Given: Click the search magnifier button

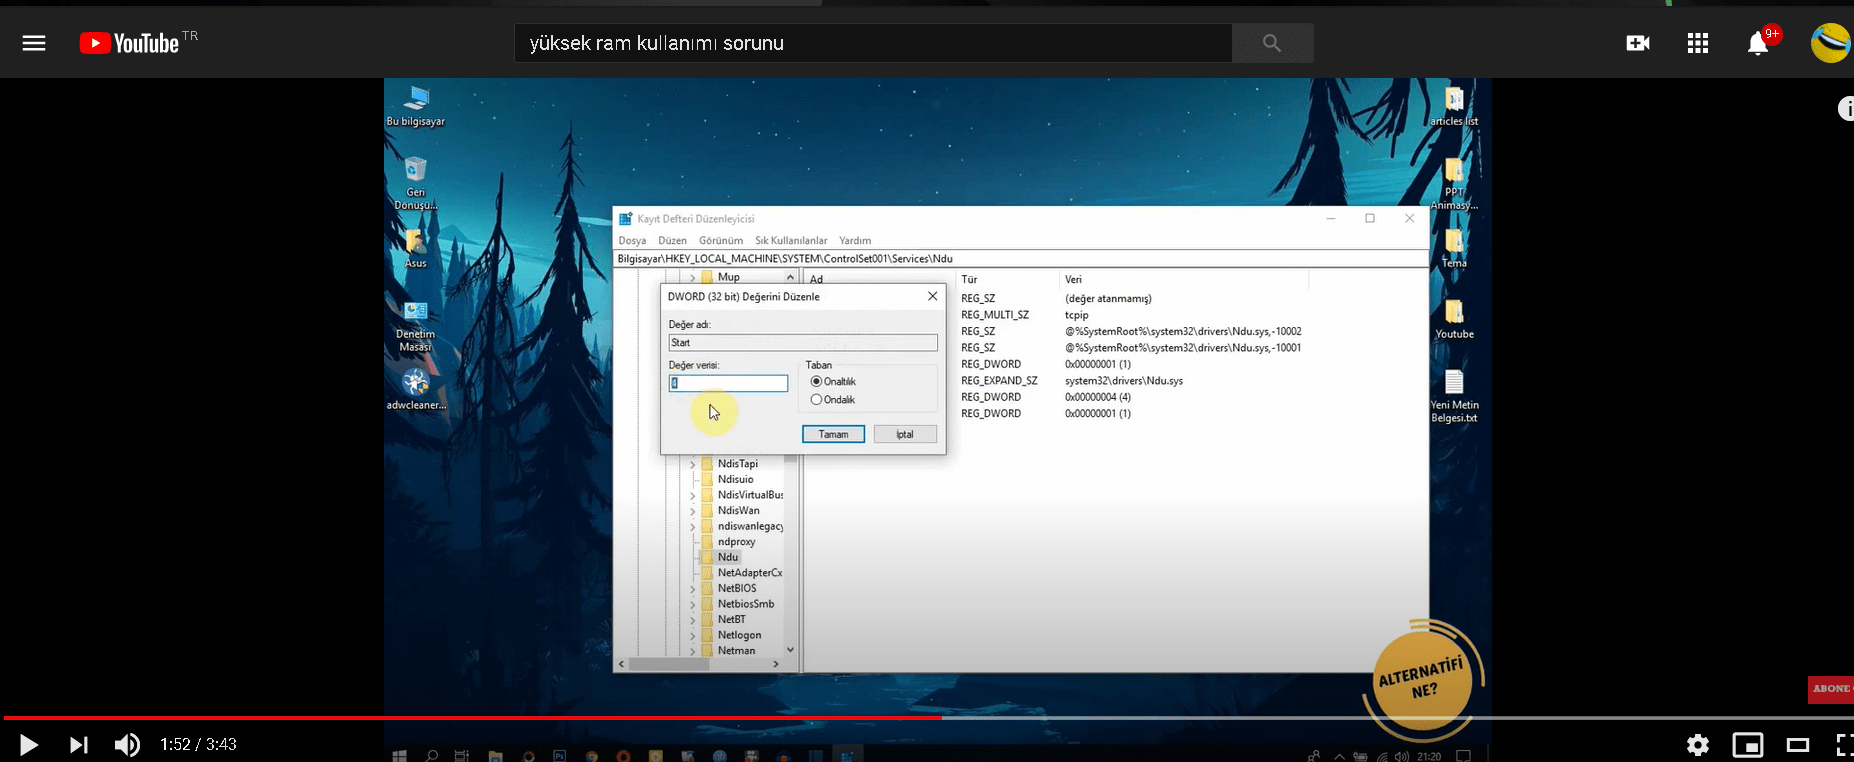Looking at the screenshot, I should [x=1271, y=43].
